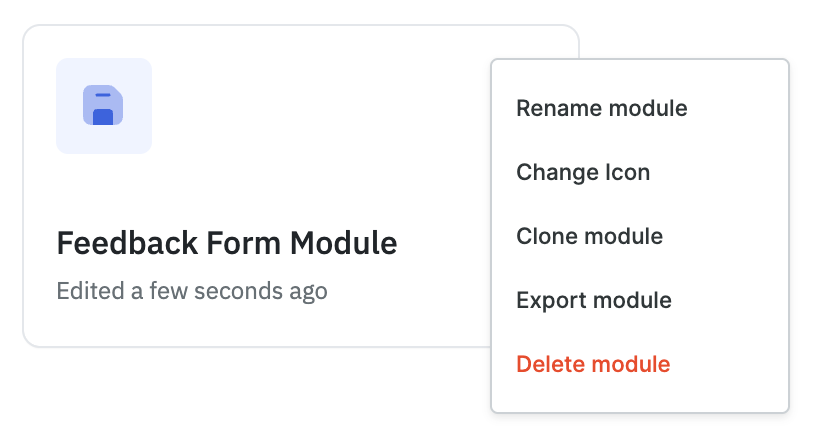Rename the Feedback Form Module

(601, 108)
